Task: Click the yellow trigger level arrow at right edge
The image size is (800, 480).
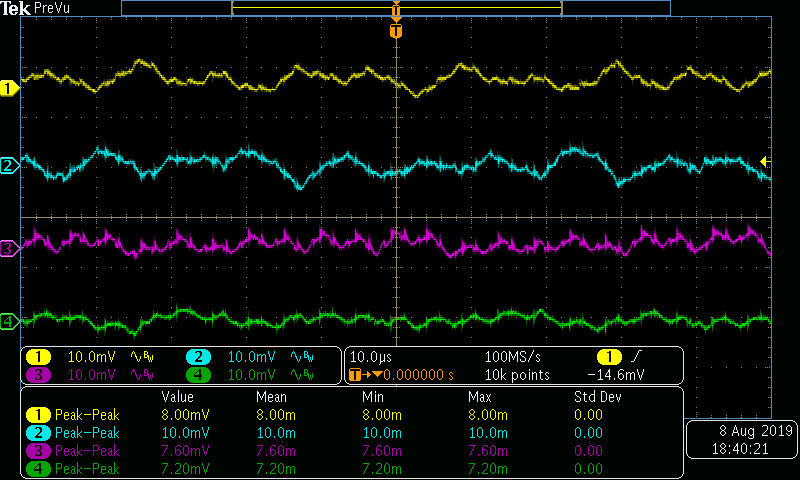Action: [765, 161]
